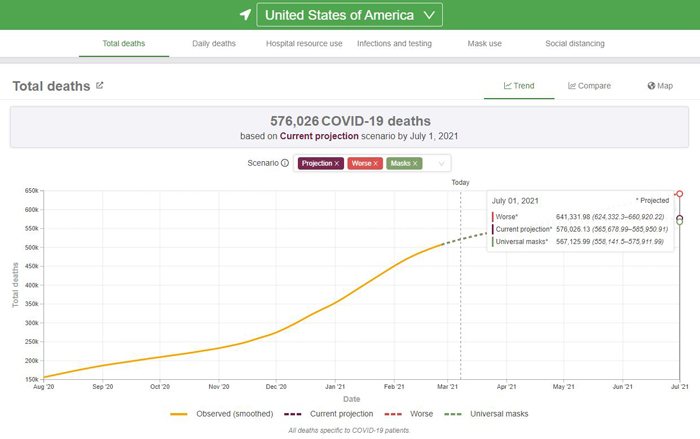Select the Mask use tab
The image size is (700, 439).
coord(485,44)
